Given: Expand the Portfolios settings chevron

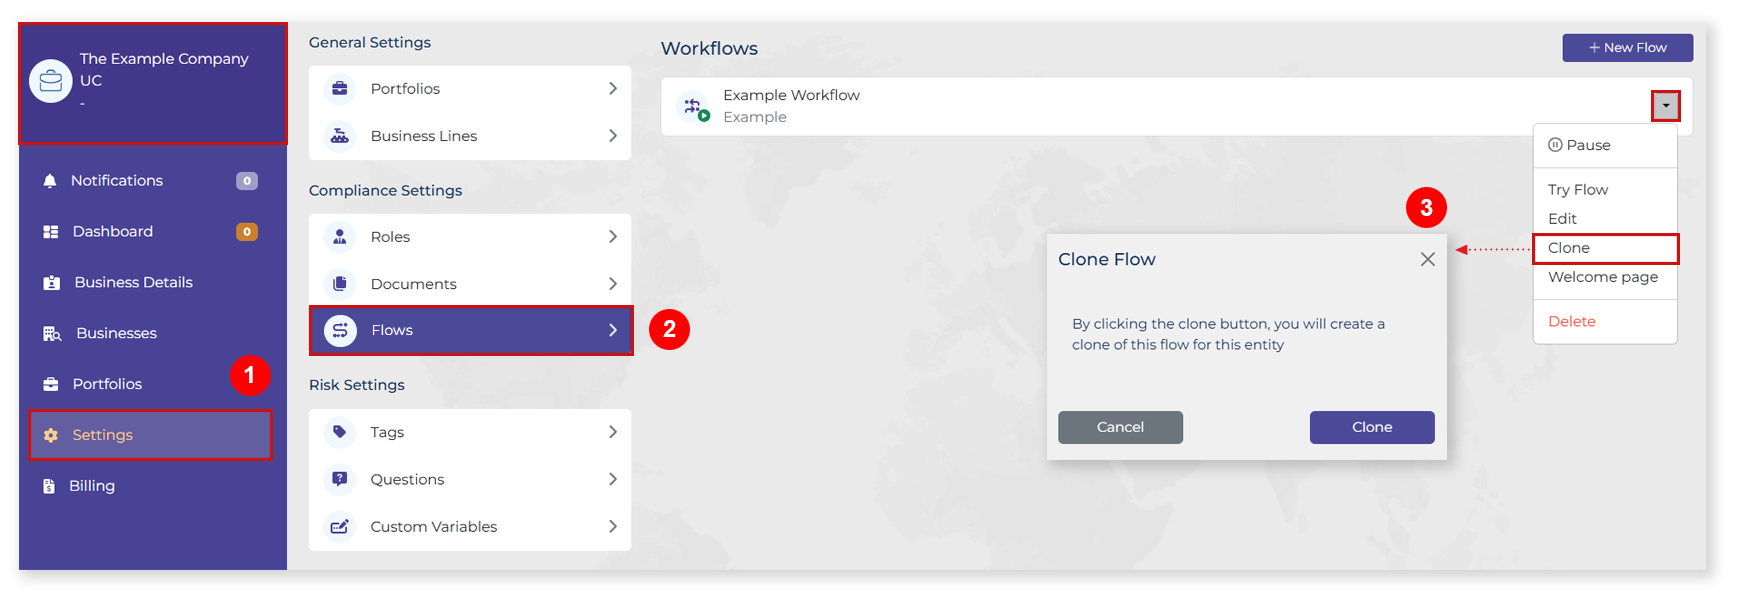Looking at the screenshot, I should 612,89.
